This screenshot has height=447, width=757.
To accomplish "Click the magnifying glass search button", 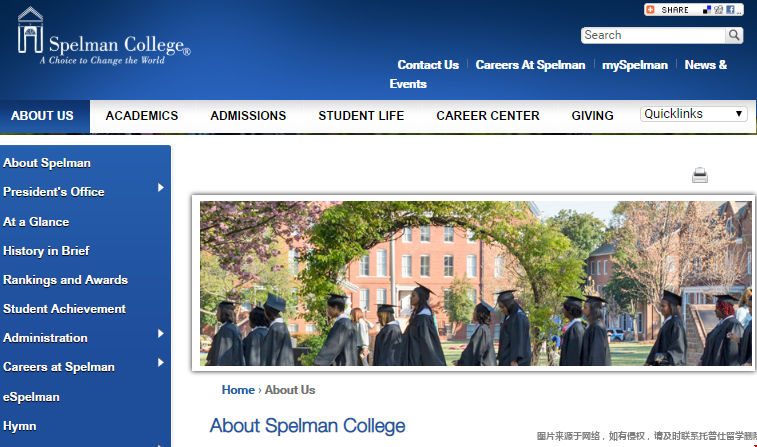I will click(734, 35).
